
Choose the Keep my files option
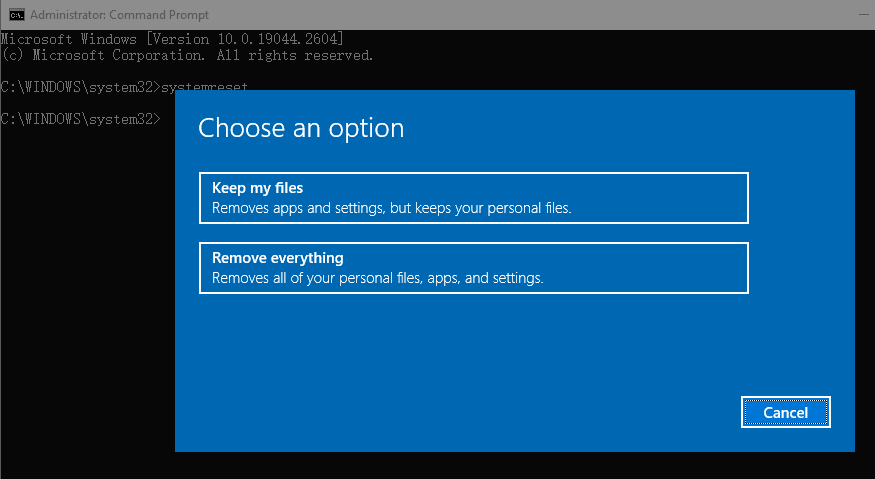click(474, 198)
